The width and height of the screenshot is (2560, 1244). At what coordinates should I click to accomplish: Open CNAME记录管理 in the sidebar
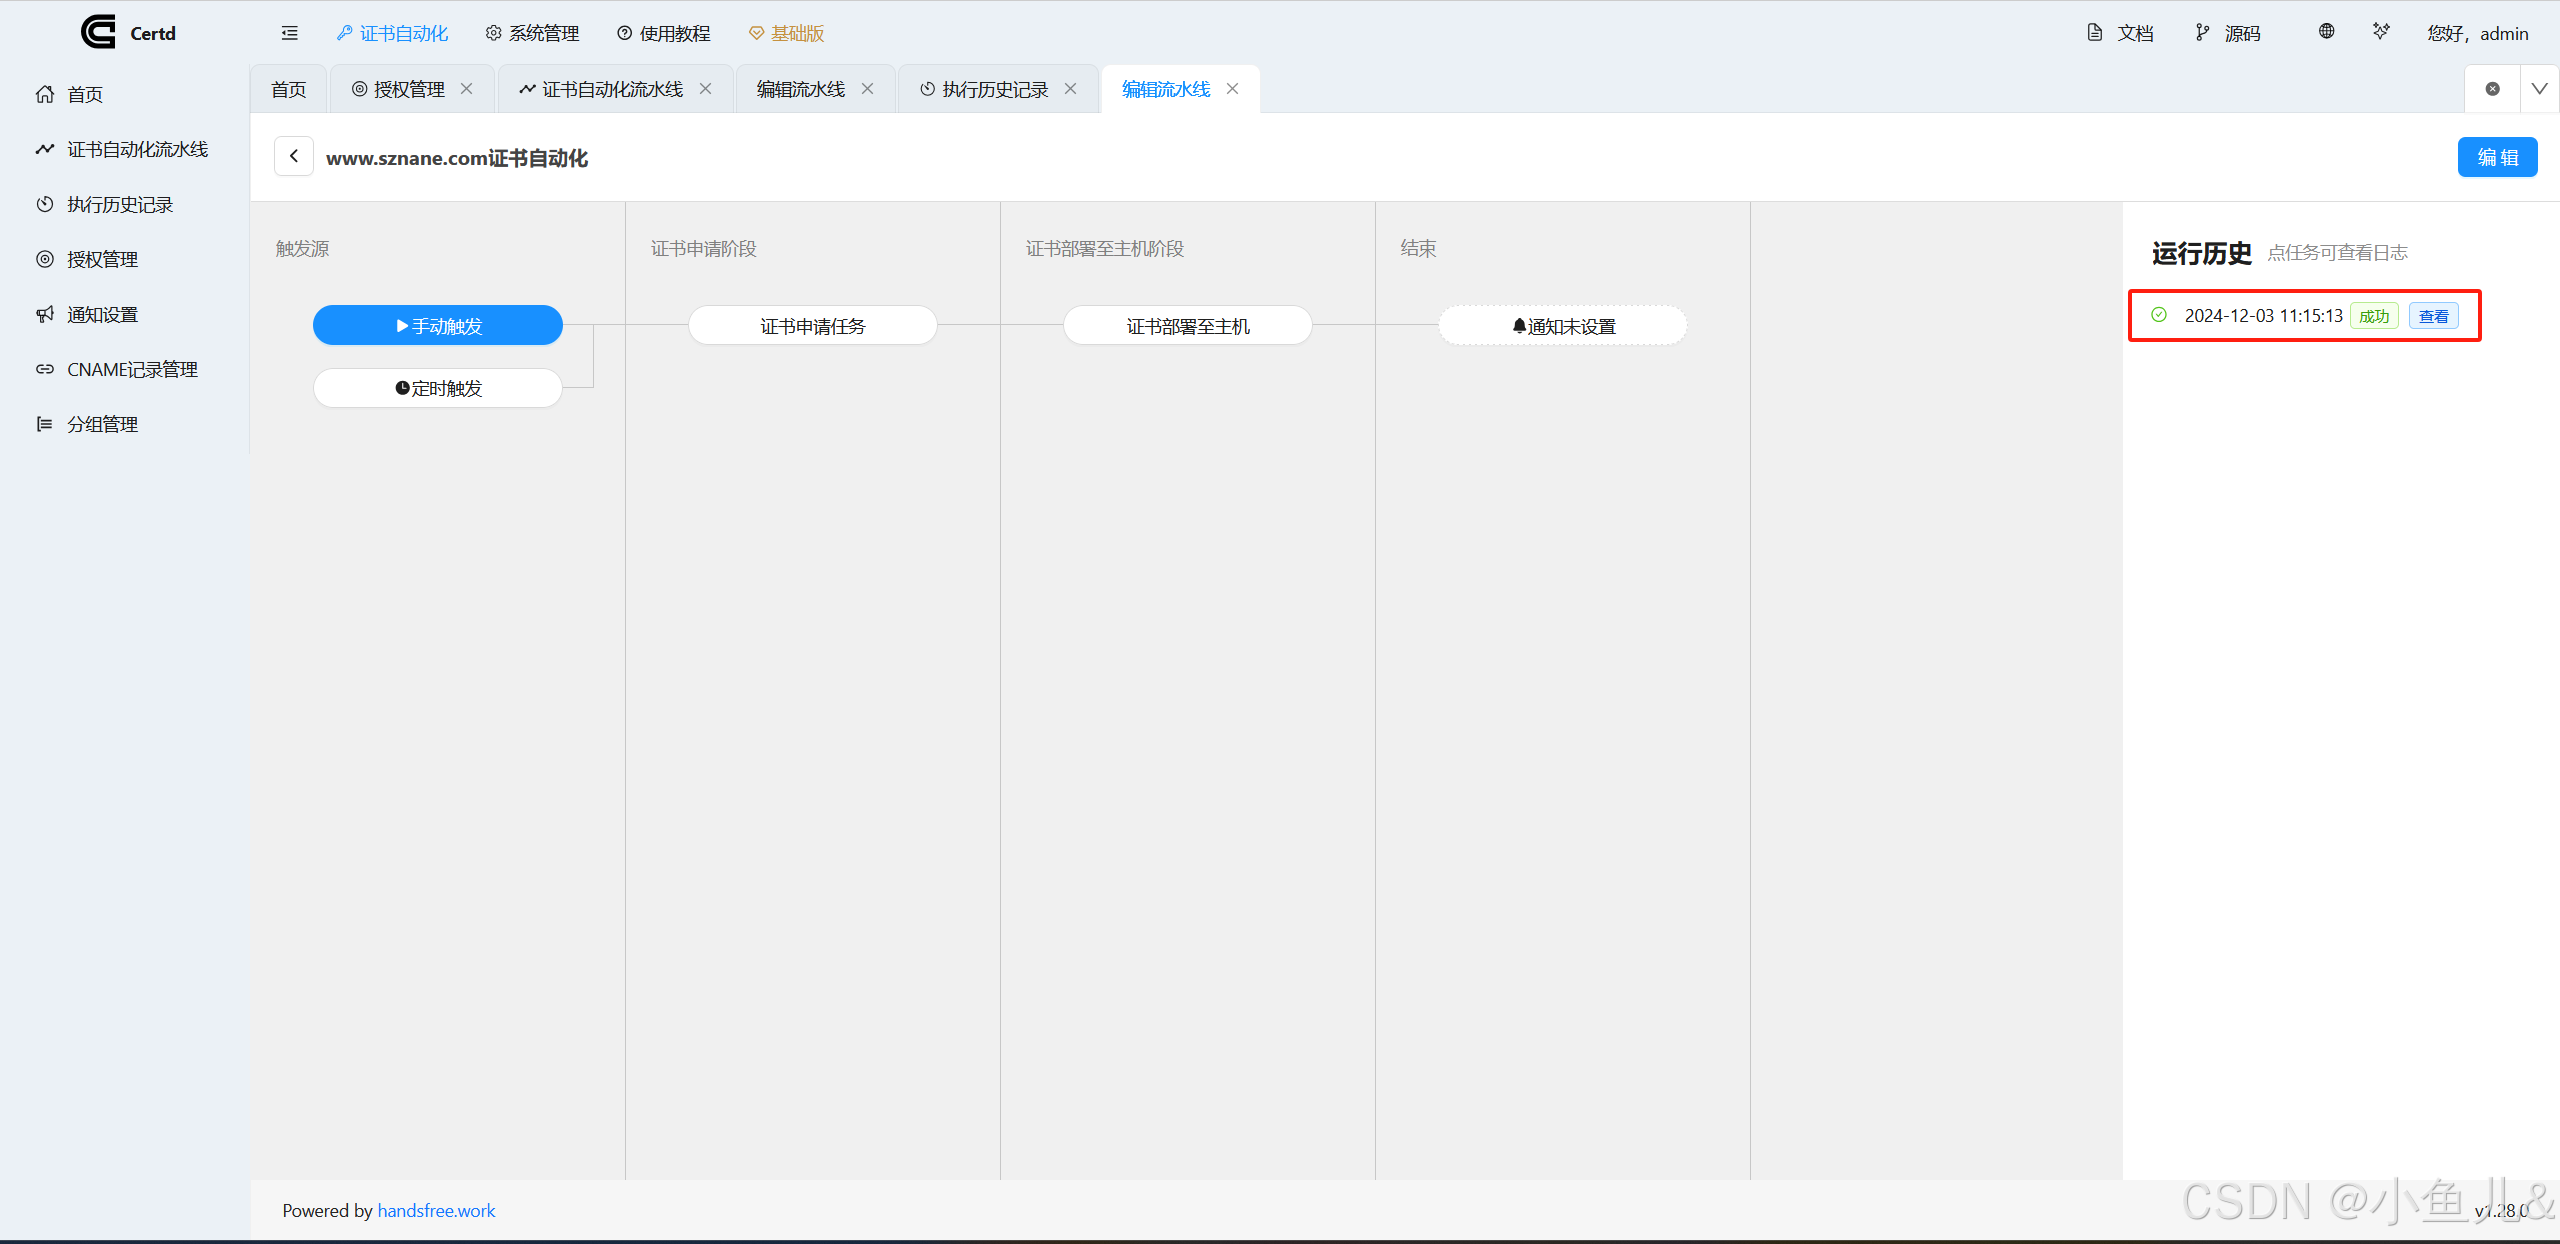(x=131, y=369)
